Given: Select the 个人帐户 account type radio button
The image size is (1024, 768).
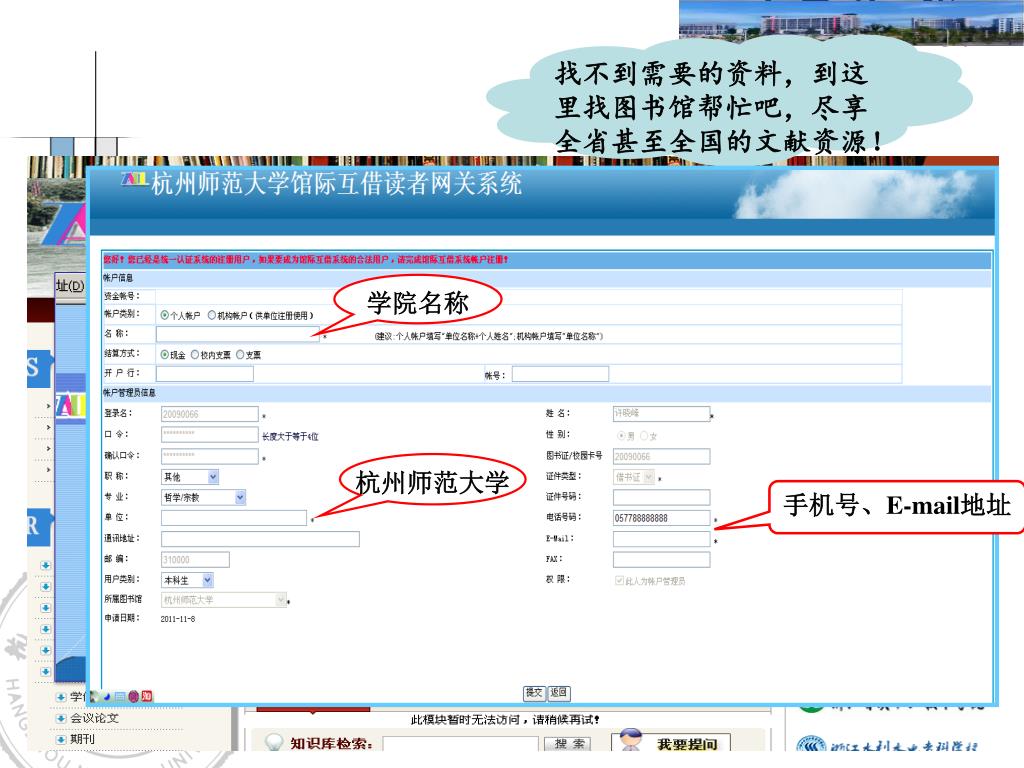Looking at the screenshot, I should click(x=165, y=315).
